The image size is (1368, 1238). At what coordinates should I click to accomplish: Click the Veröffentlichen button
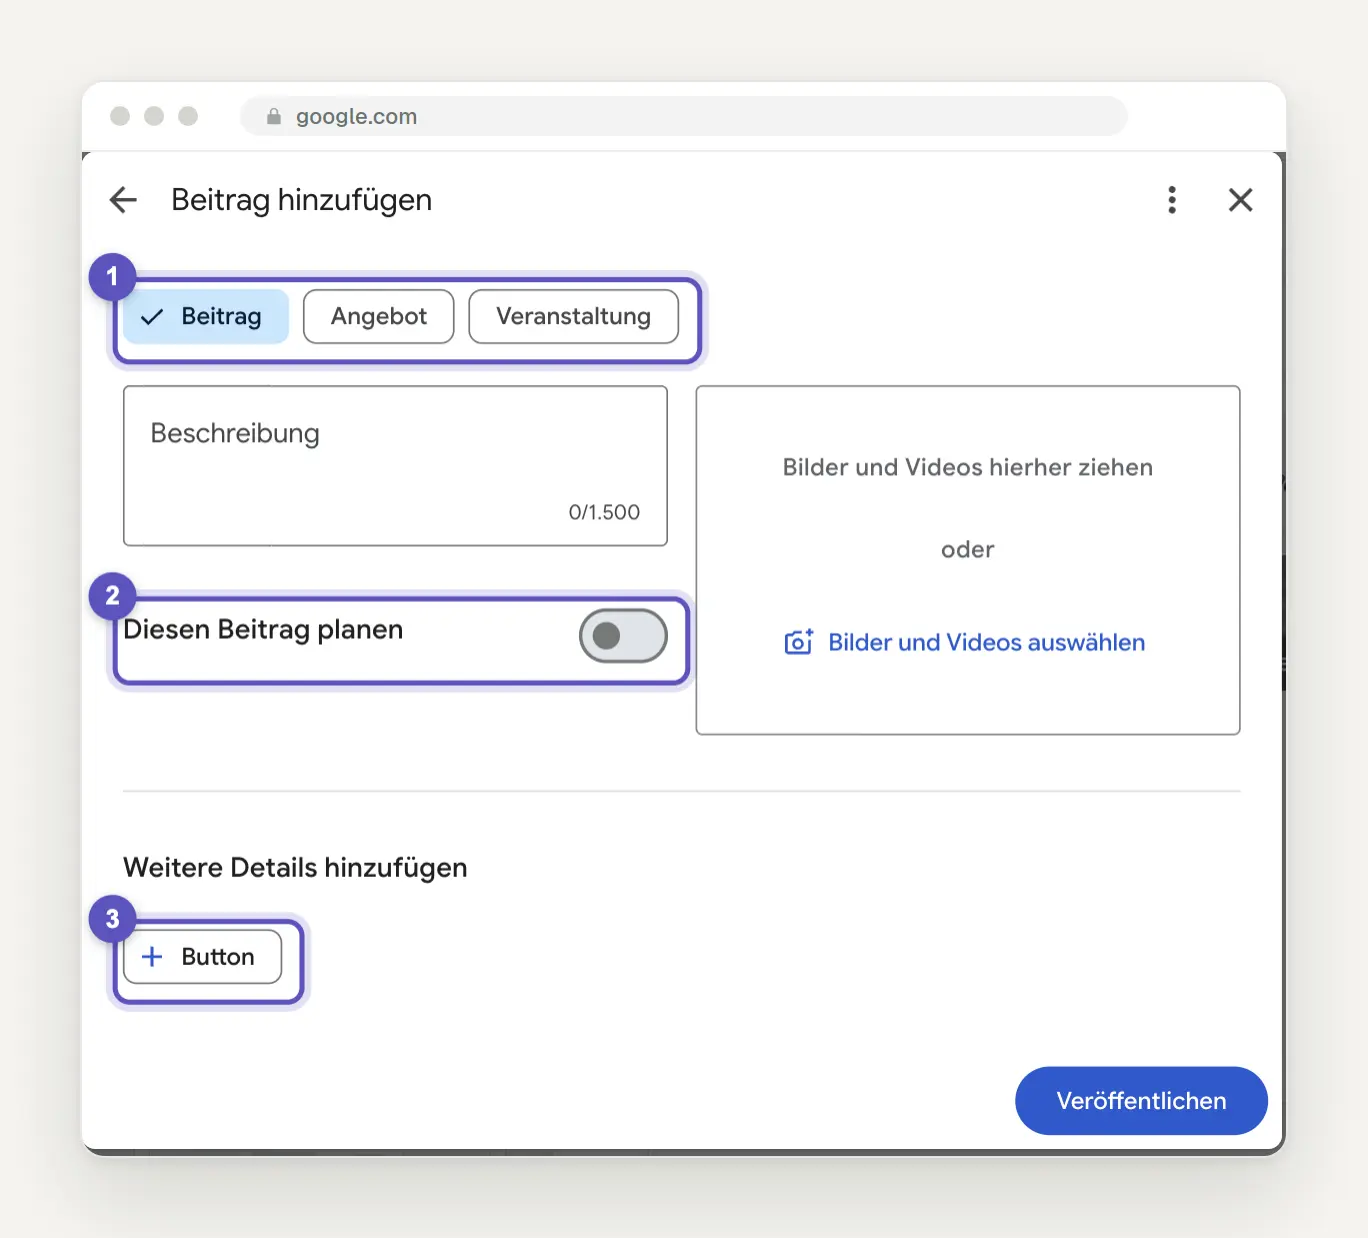1141,1101
